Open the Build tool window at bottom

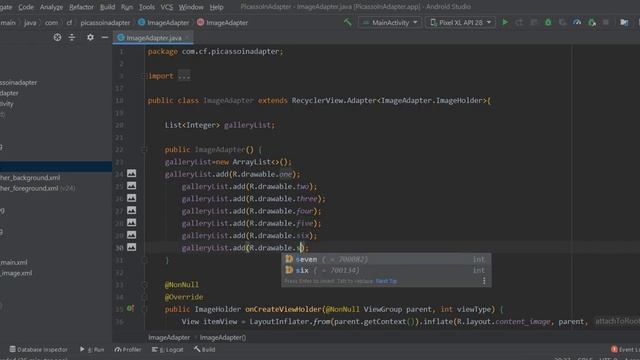coord(204,349)
